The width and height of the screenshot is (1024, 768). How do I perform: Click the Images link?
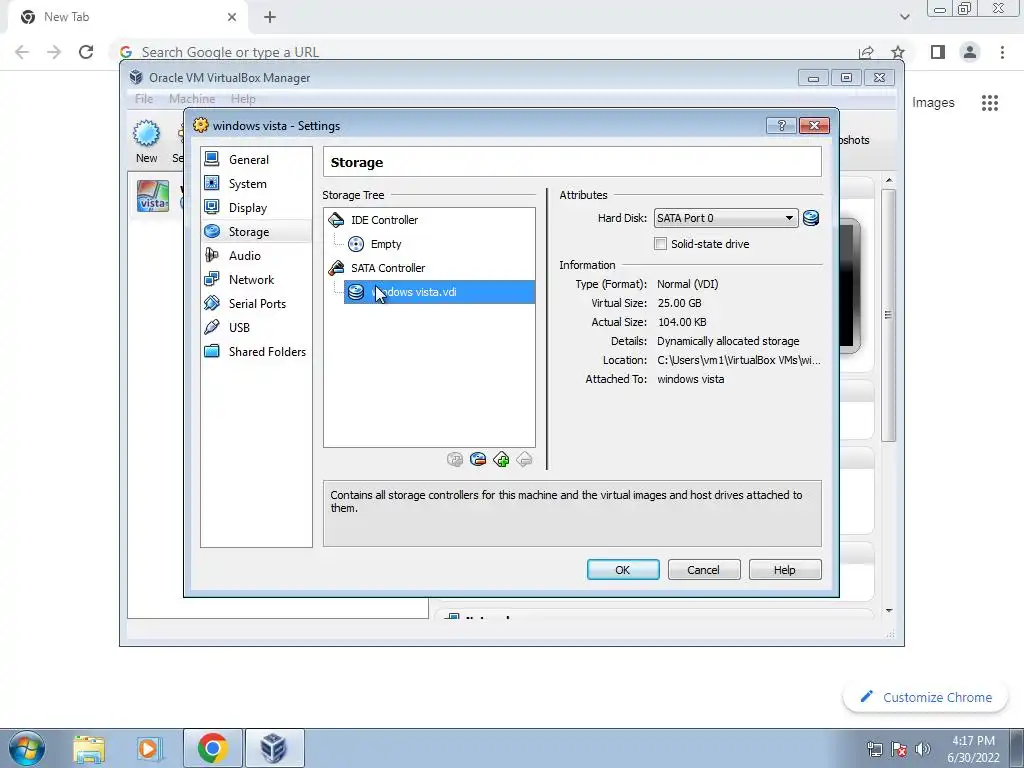tap(933, 103)
